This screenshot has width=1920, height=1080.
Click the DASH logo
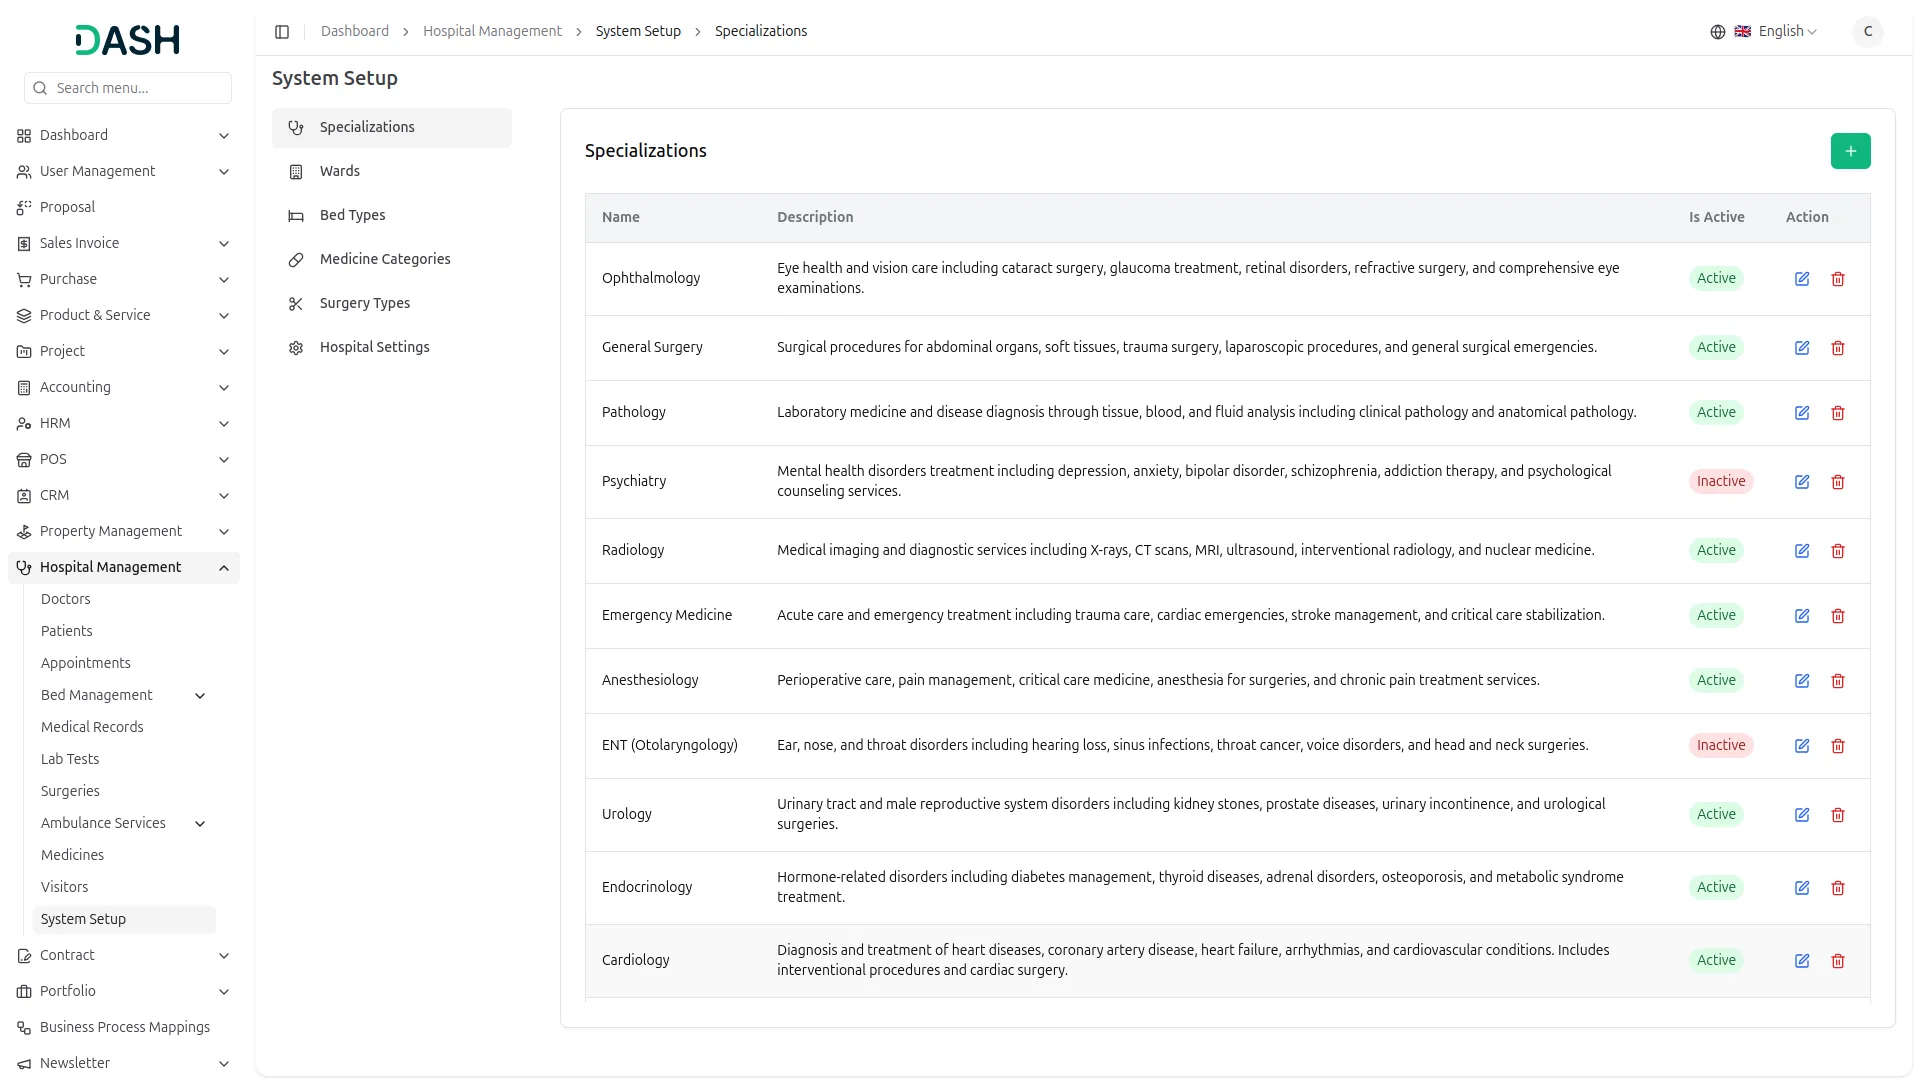(127, 40)
